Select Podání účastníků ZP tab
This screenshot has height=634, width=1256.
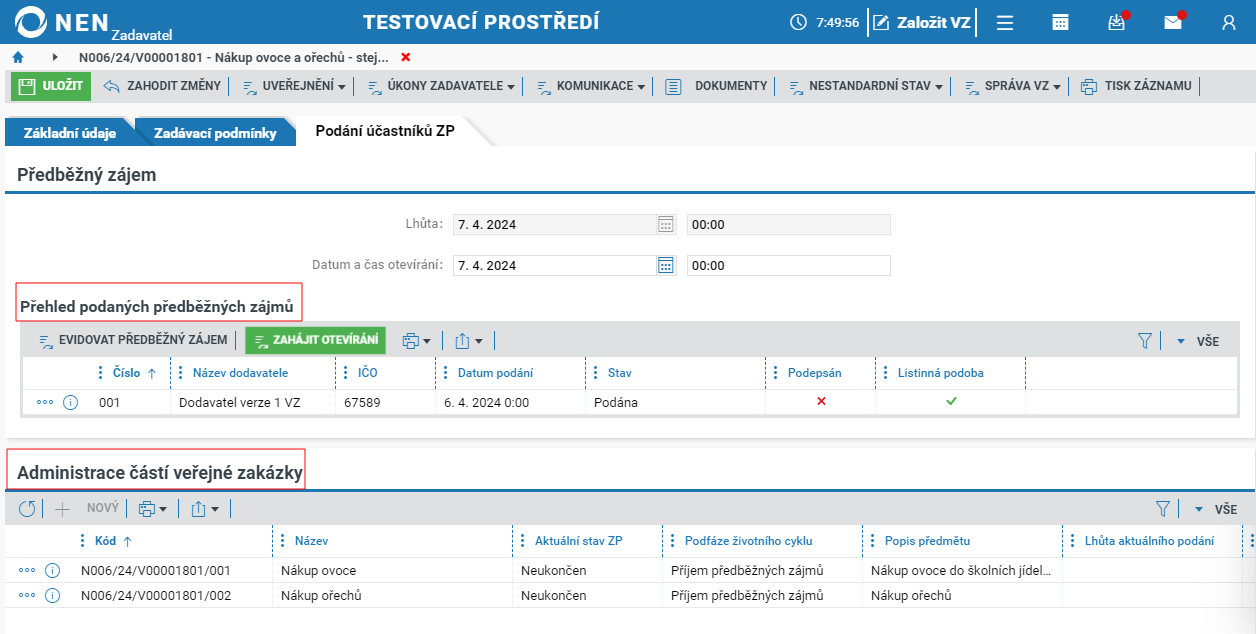(x=384, y=131)
